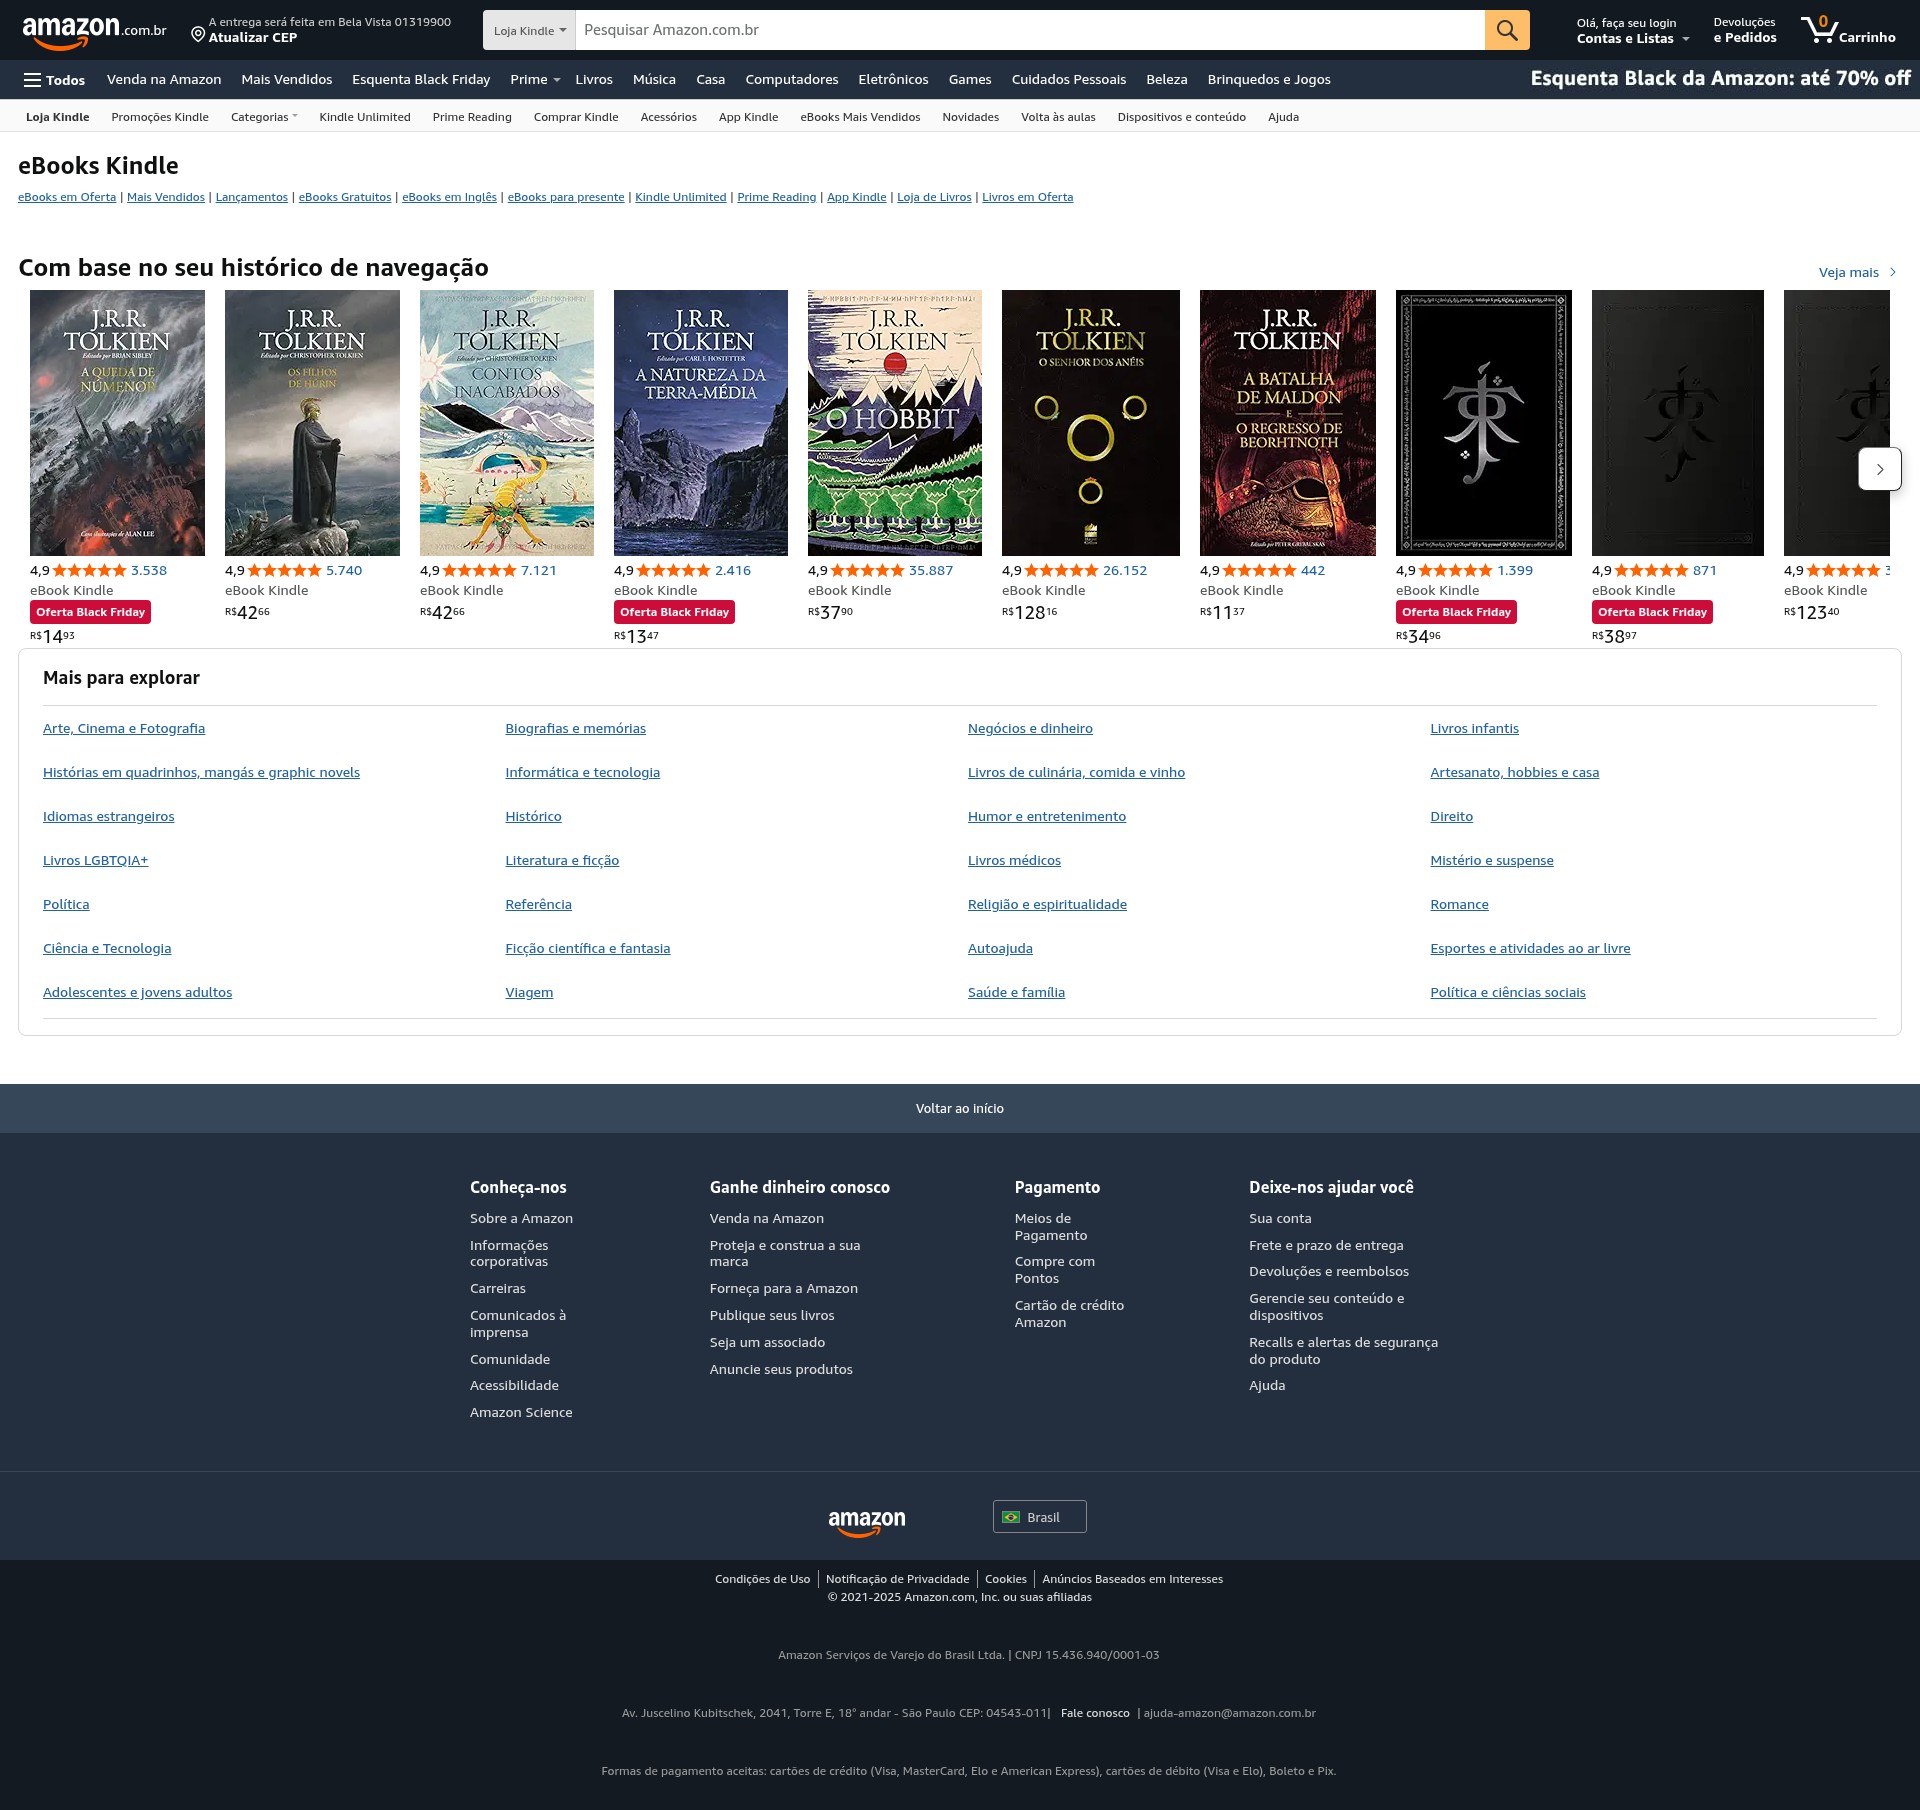Image resolution: width=1920 pixels, height=1810 pixels.
Task: Open Amazon Science footer link
Action: (x=521, y=1412)
